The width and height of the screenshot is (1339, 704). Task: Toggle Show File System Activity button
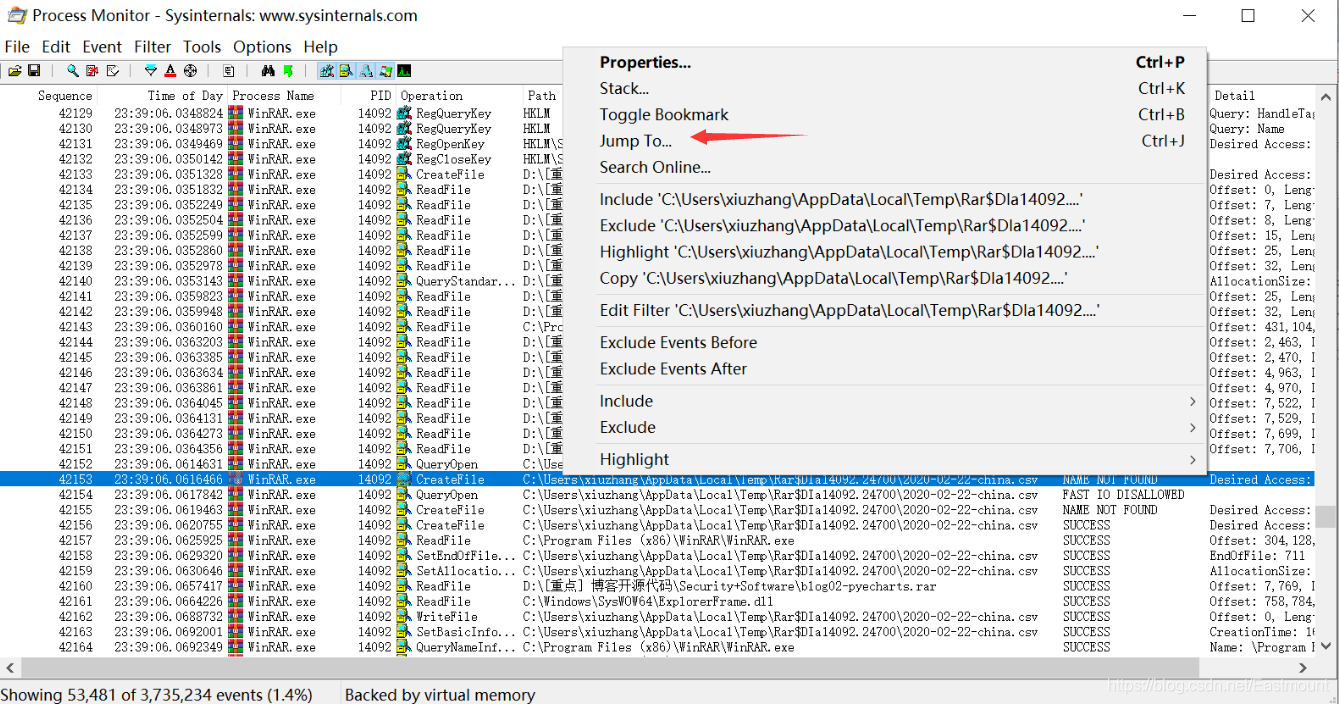[x=345, y=71]
